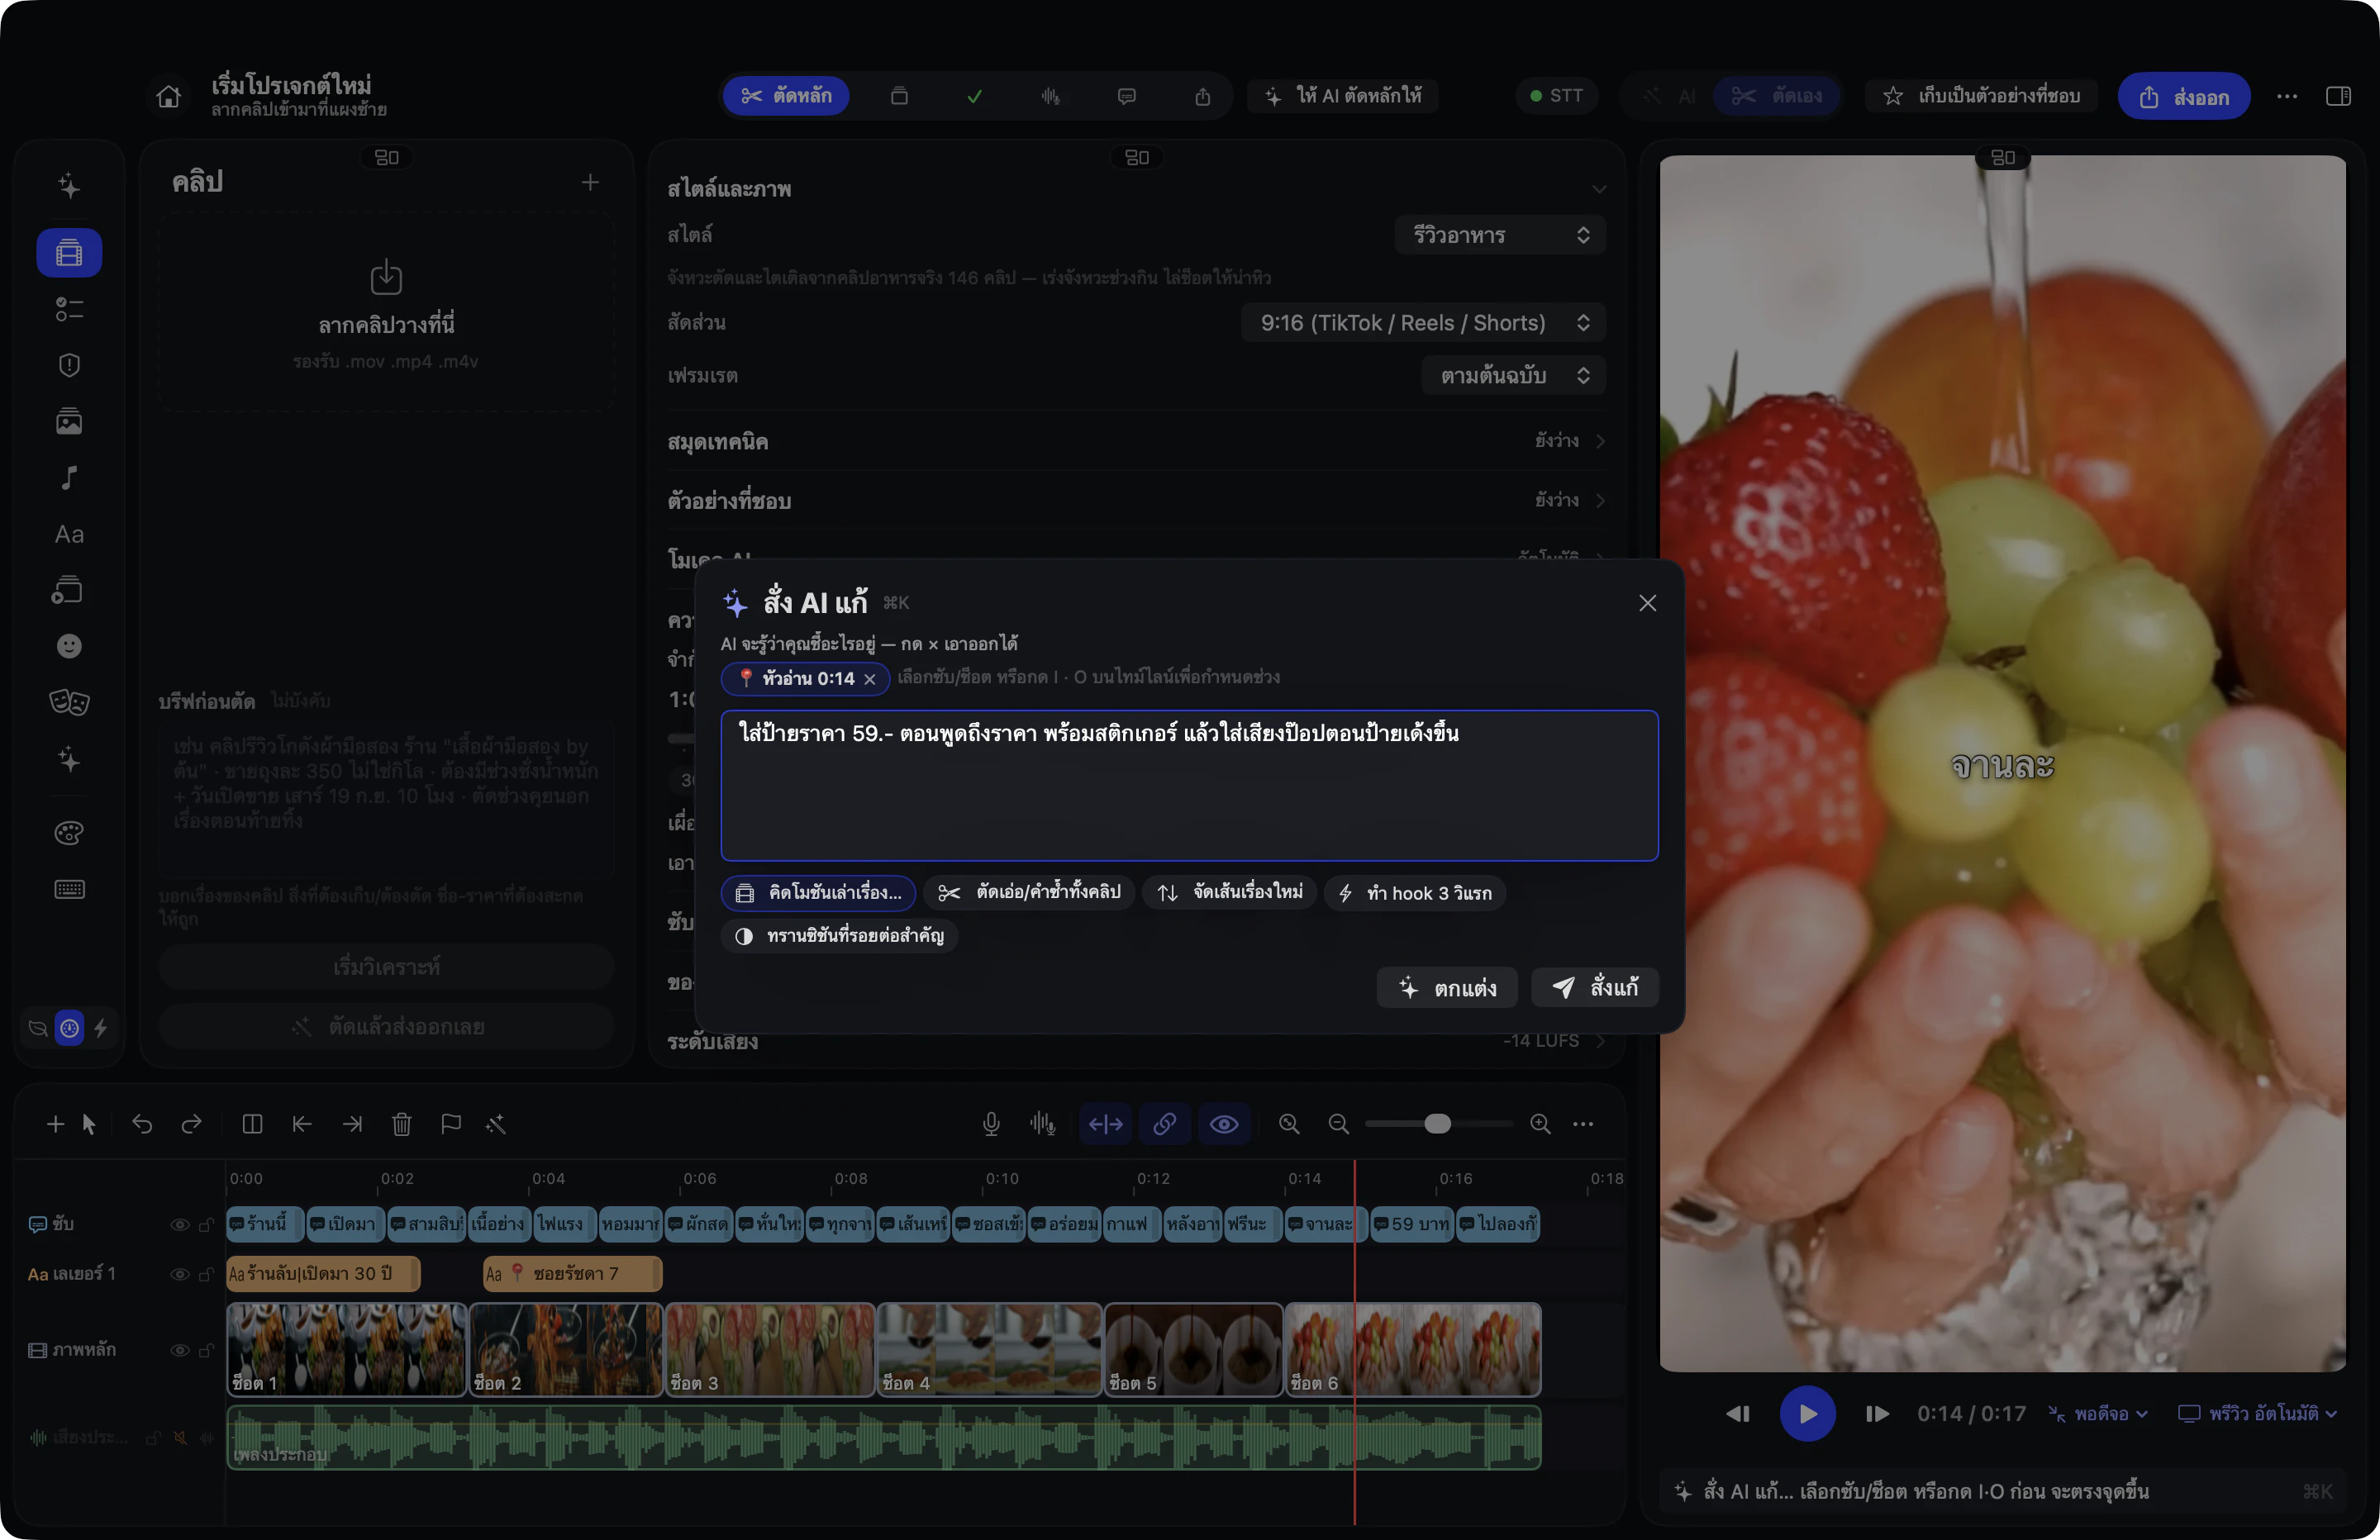
Task: Click the ตกแต่ง button in dialog
Action: (x=1447, y=987)
